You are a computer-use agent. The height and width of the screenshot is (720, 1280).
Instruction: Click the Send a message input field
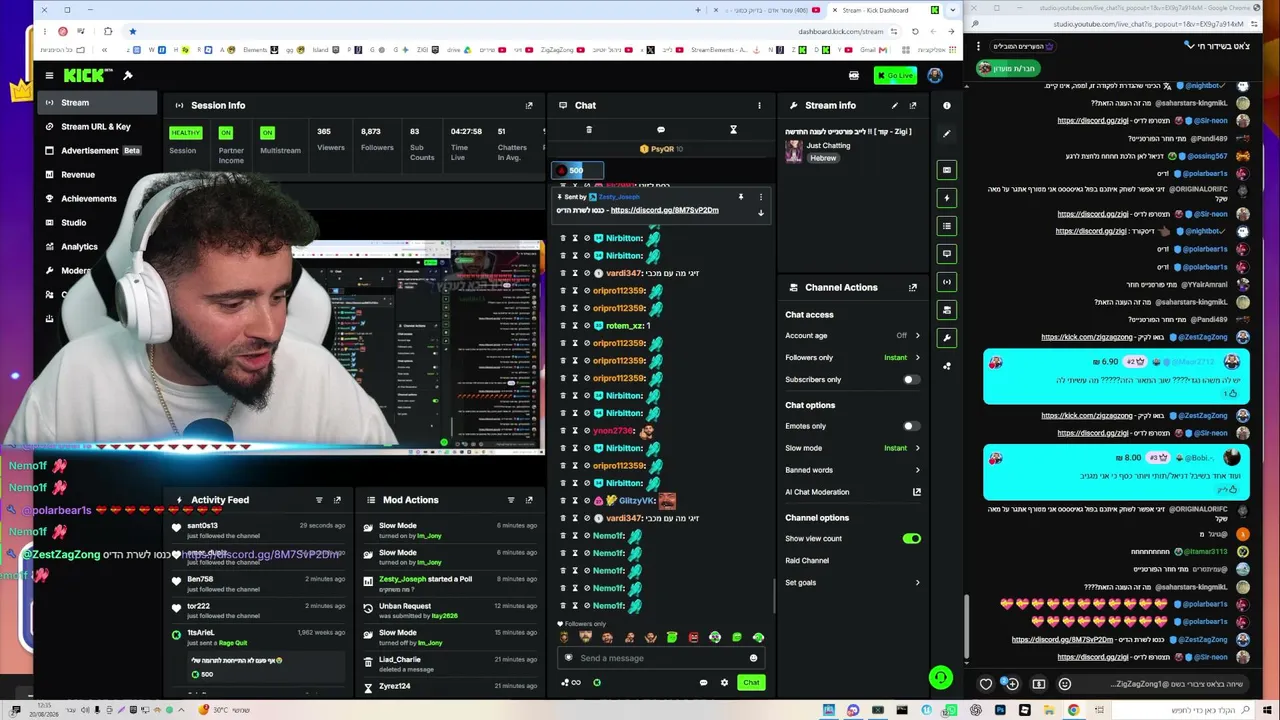(x=661, y=658)
